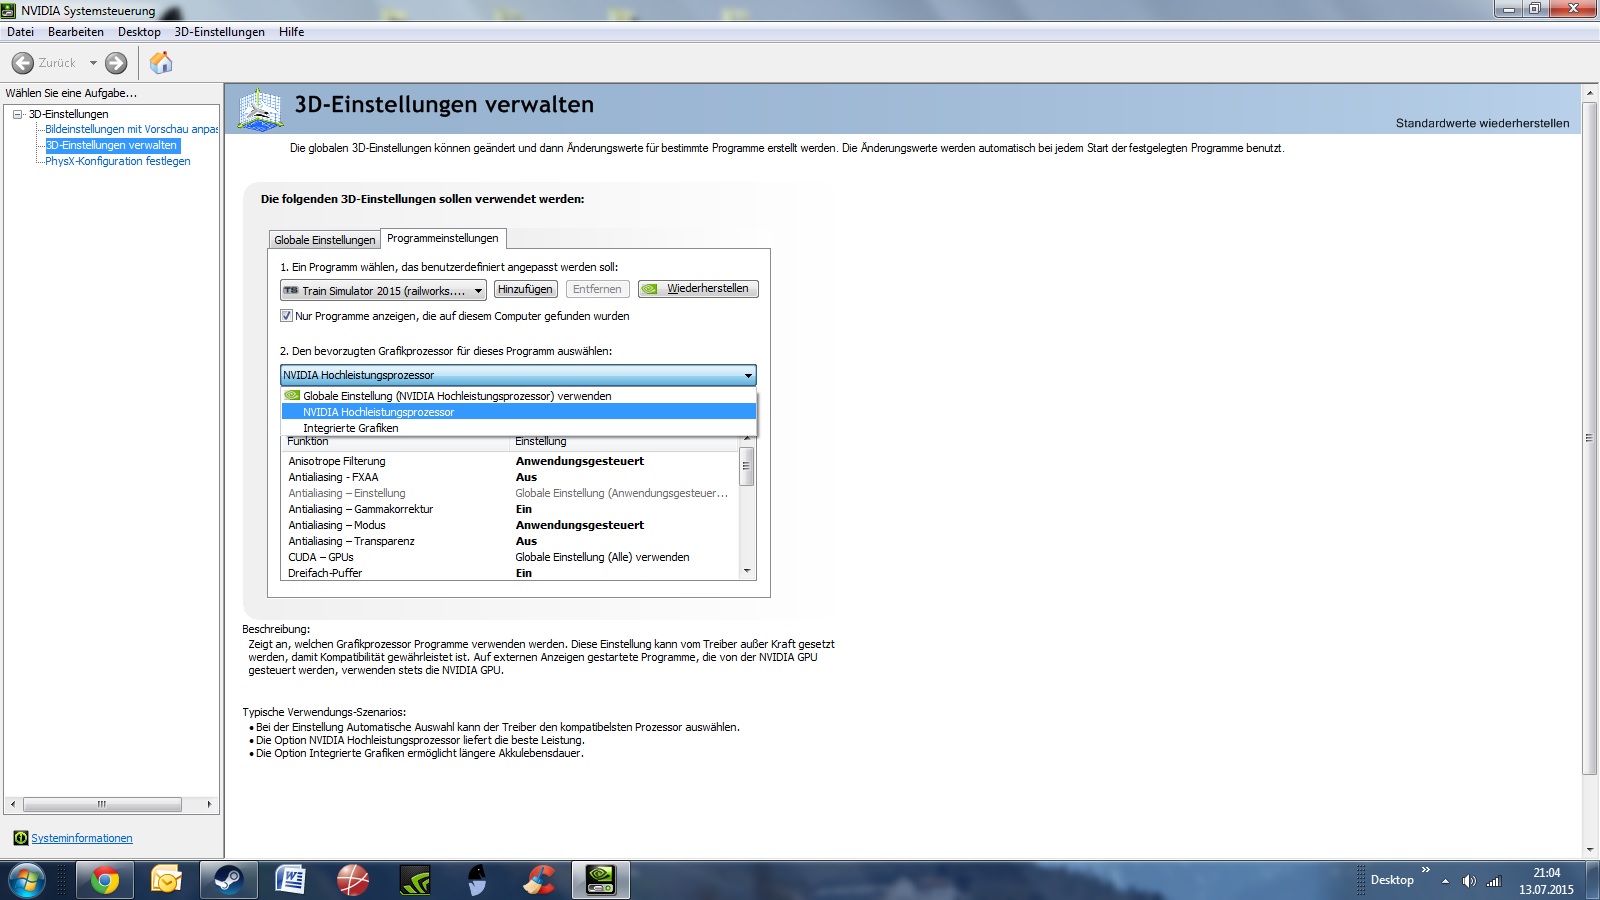Expand the Desktop toolbar chevron
The width and height of the screenshot is (1600, 900).
pos(1426,870)
